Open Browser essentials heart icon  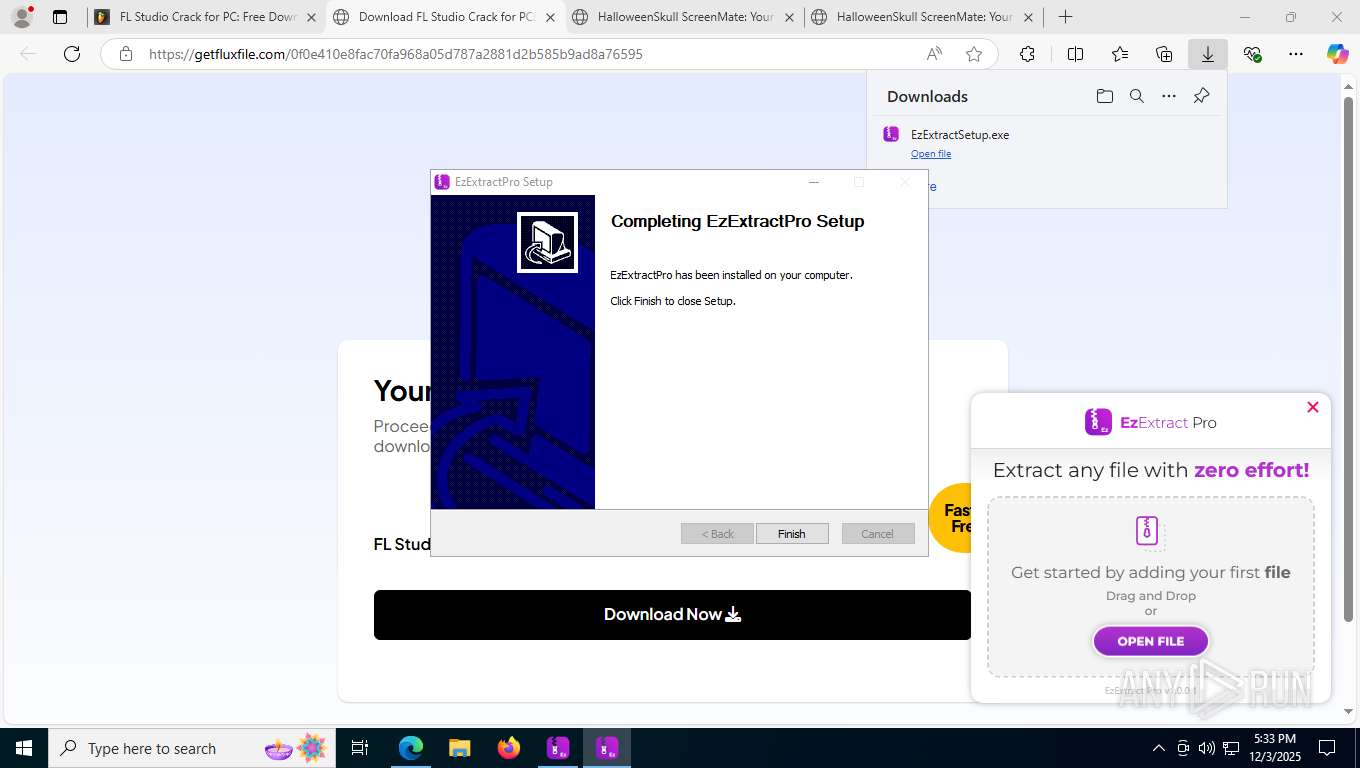click(1252, 54)
